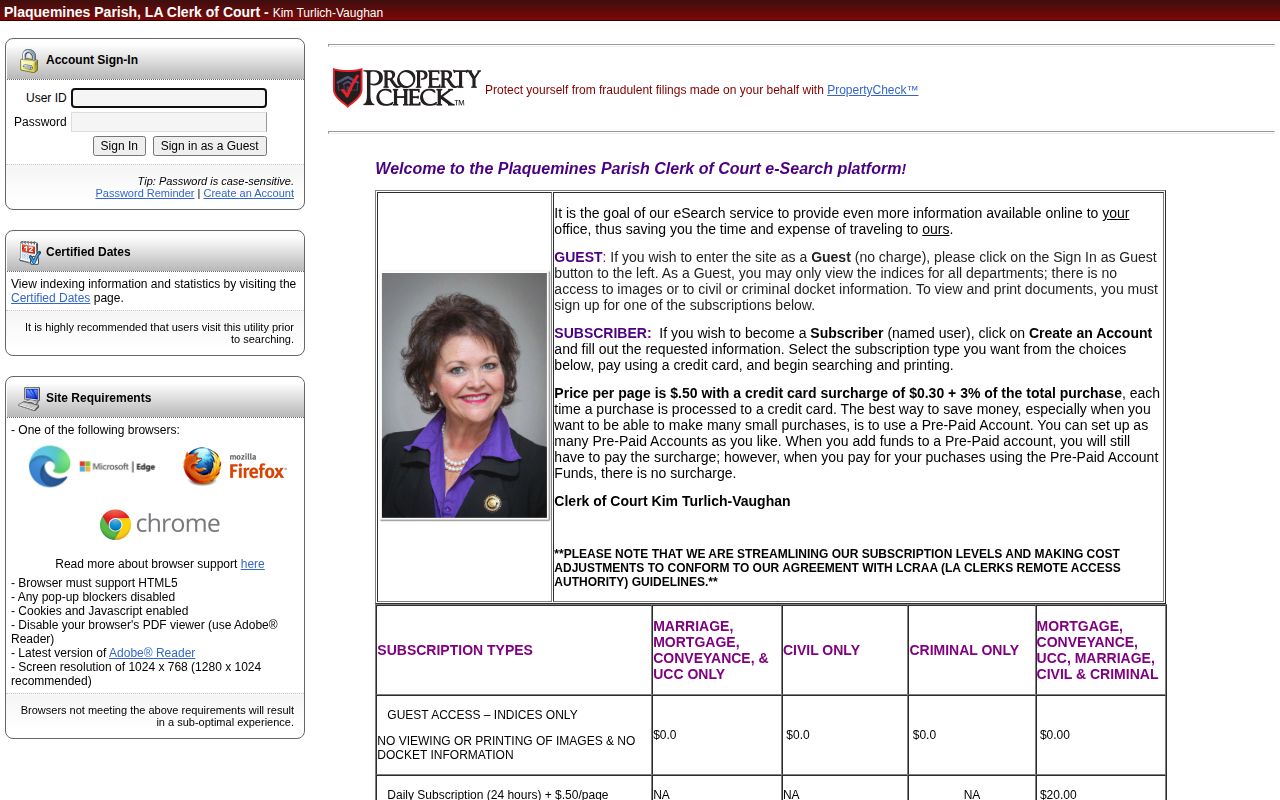Click the 'GUEST' purple label in welcome text
The image size is (1280, 800).
tap(578, 257)
